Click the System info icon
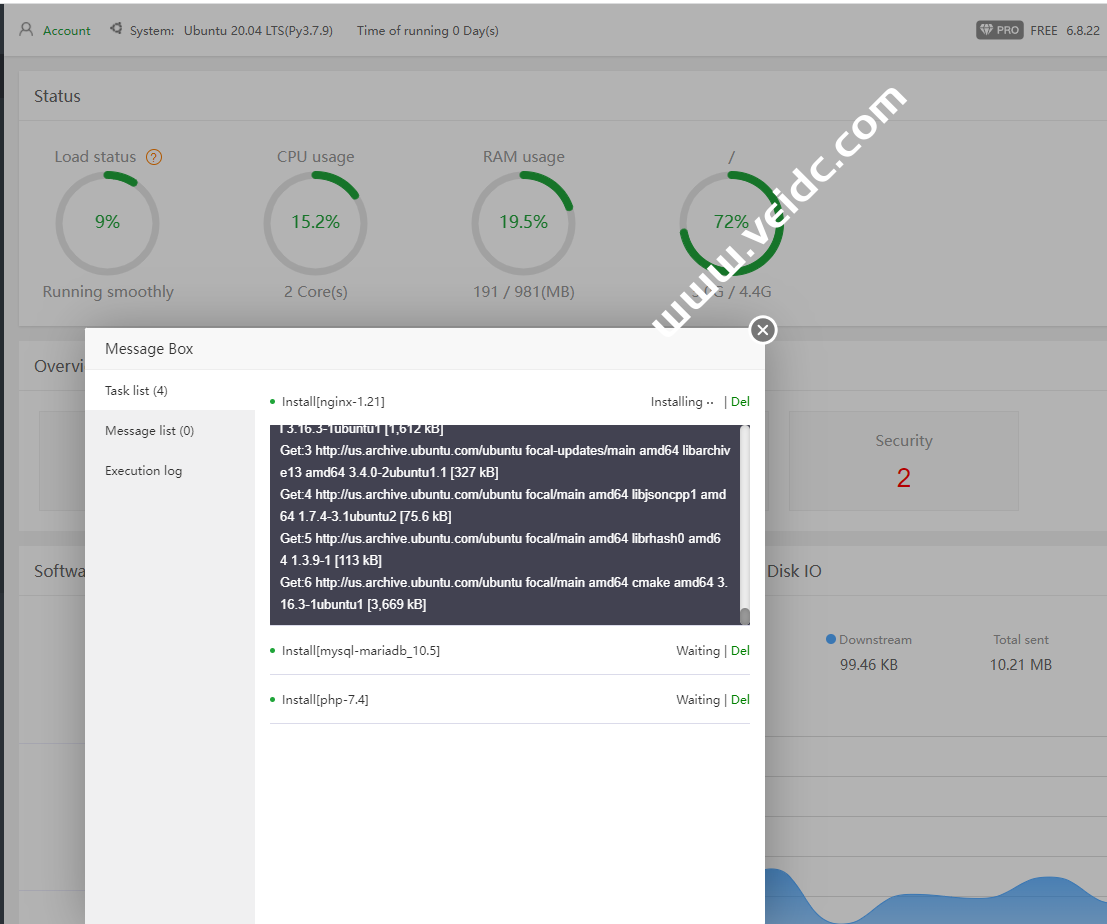1107x924 pixels. [117, 30]
